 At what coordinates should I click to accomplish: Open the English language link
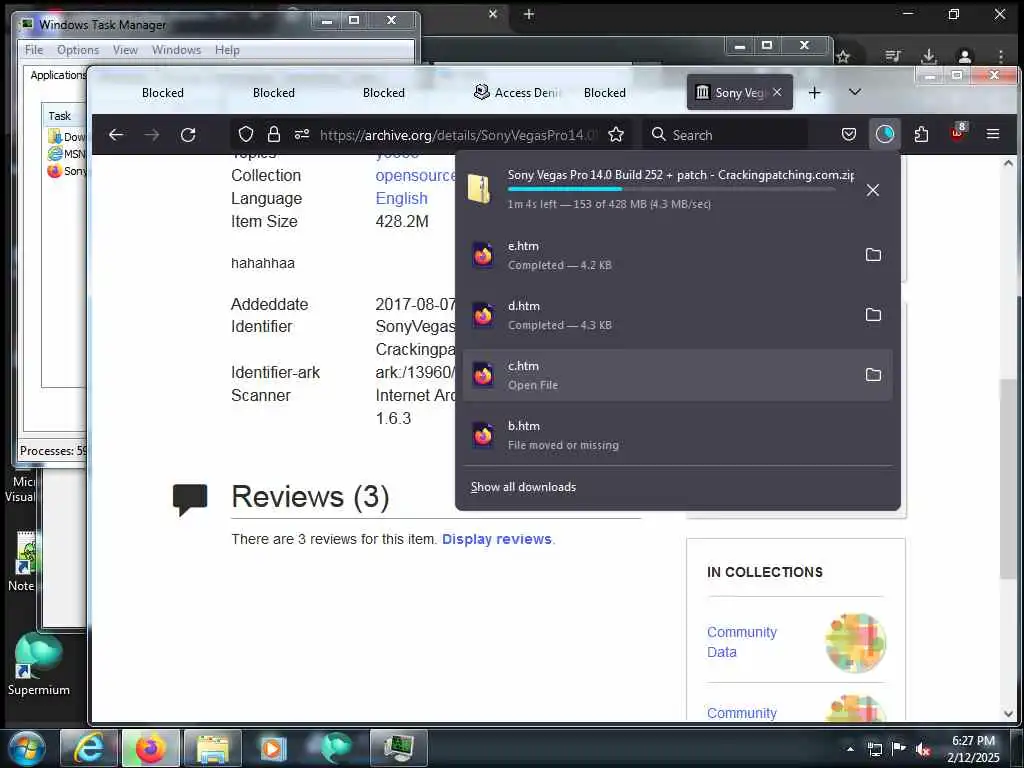point(402,199)
